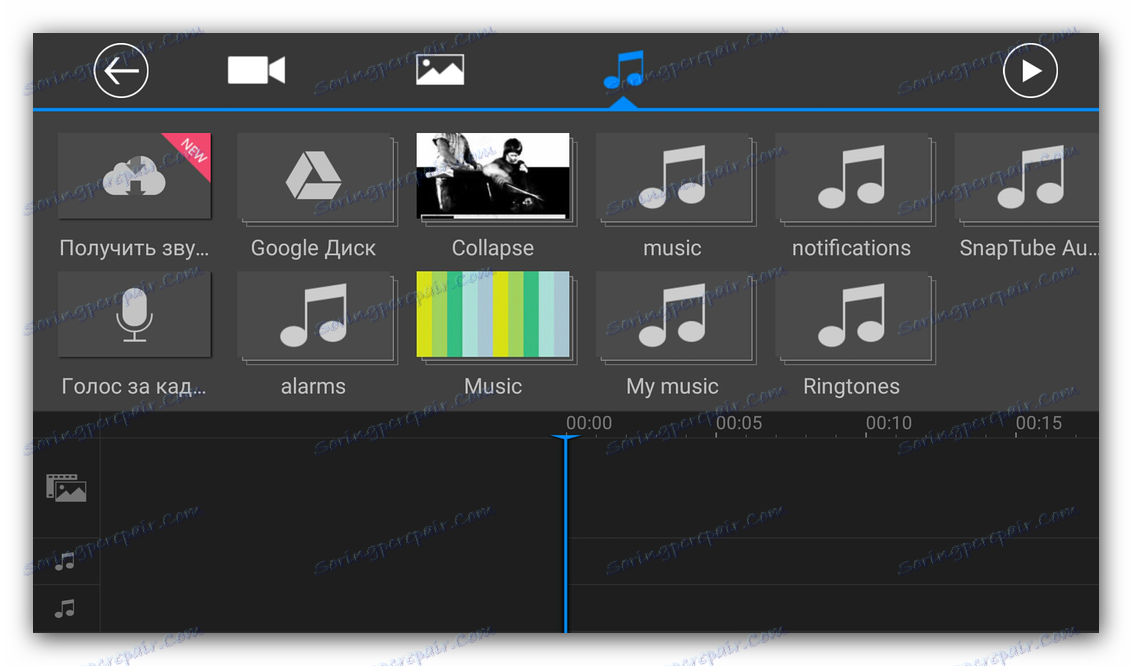Screen dimensions: 1132x666
Task: Open the notifications folder icon
Action: coord(852,175)
